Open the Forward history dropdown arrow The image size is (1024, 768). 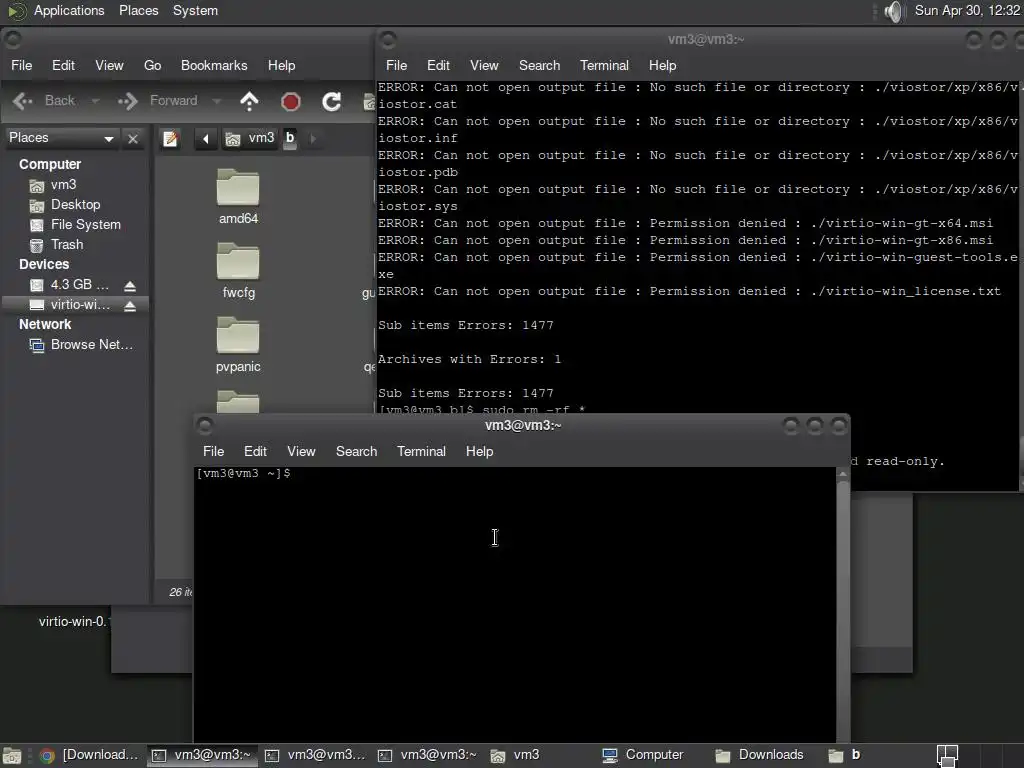click(217, 101)
